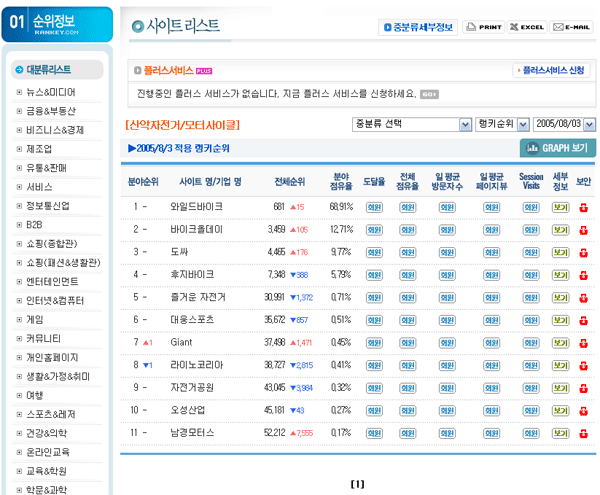600x495 pixels.
Task: Click 와일드바이크 site name
Action: (197, 207)
